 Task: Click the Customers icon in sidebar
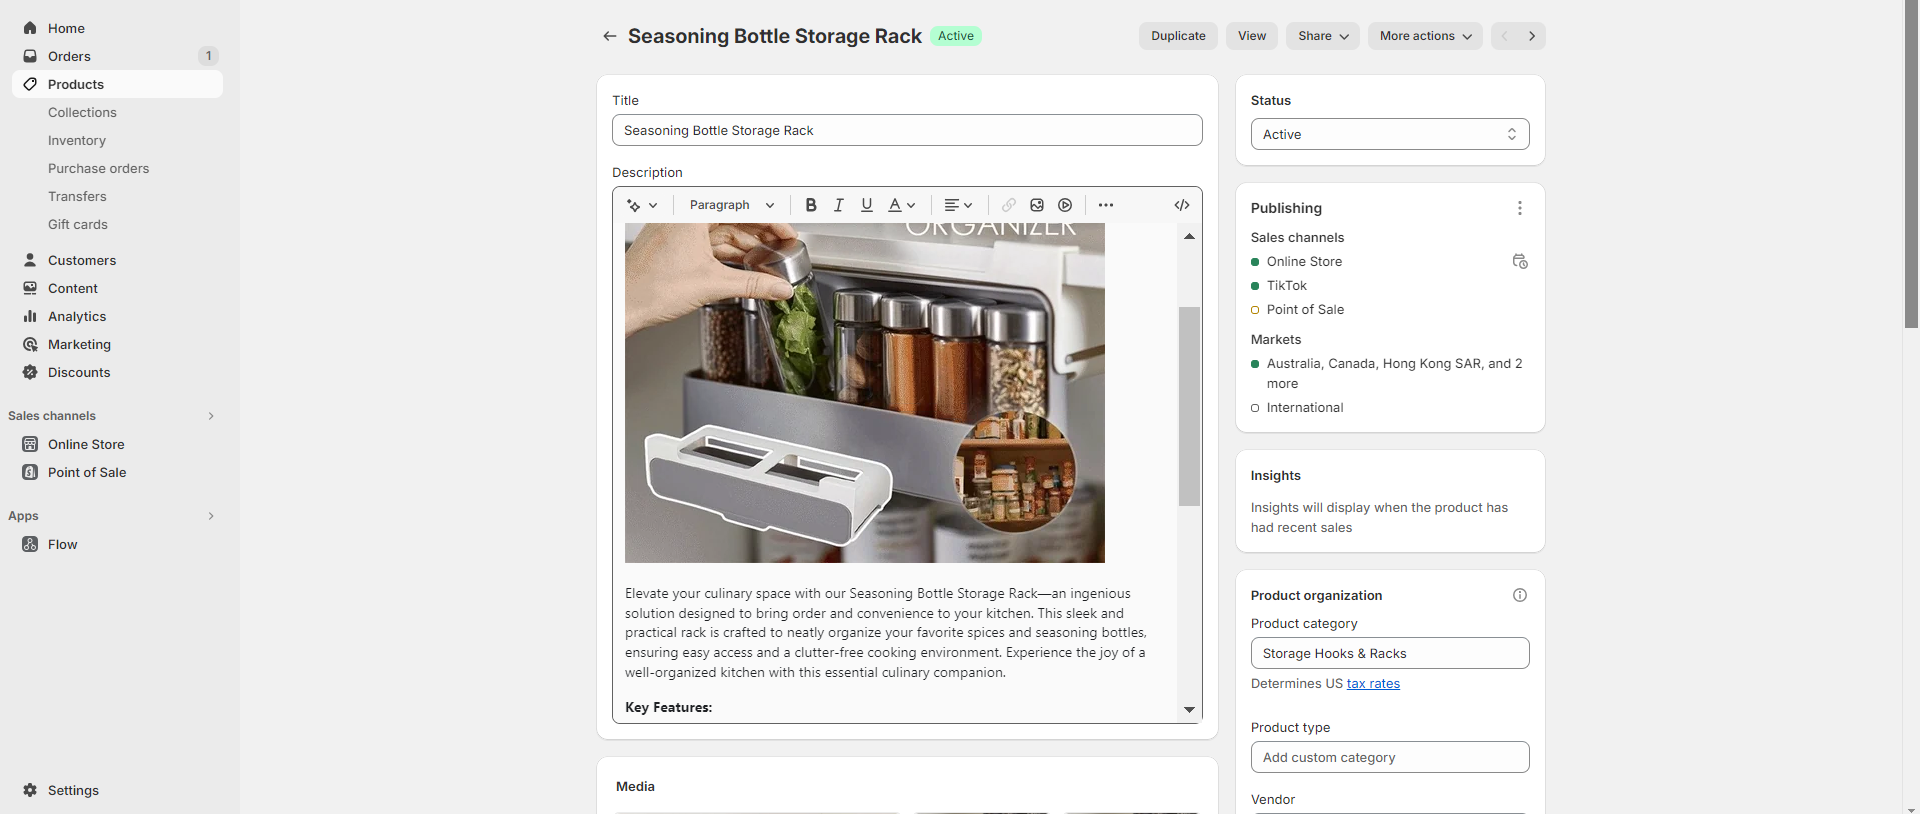point(30,260)
